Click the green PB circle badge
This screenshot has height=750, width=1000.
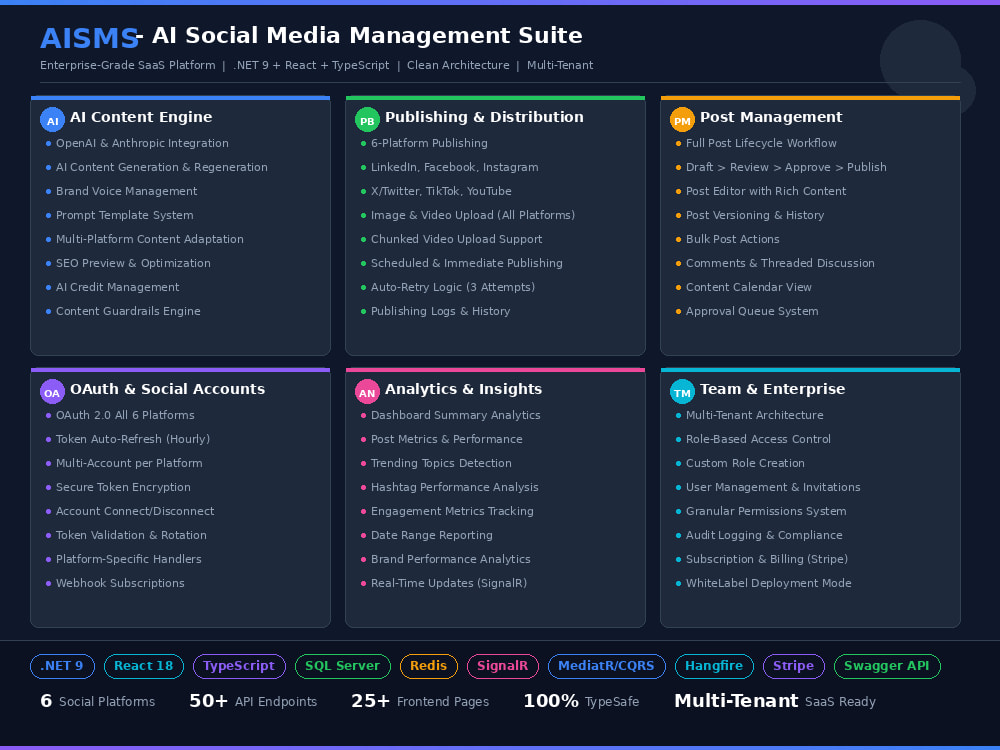pos(367,120)
